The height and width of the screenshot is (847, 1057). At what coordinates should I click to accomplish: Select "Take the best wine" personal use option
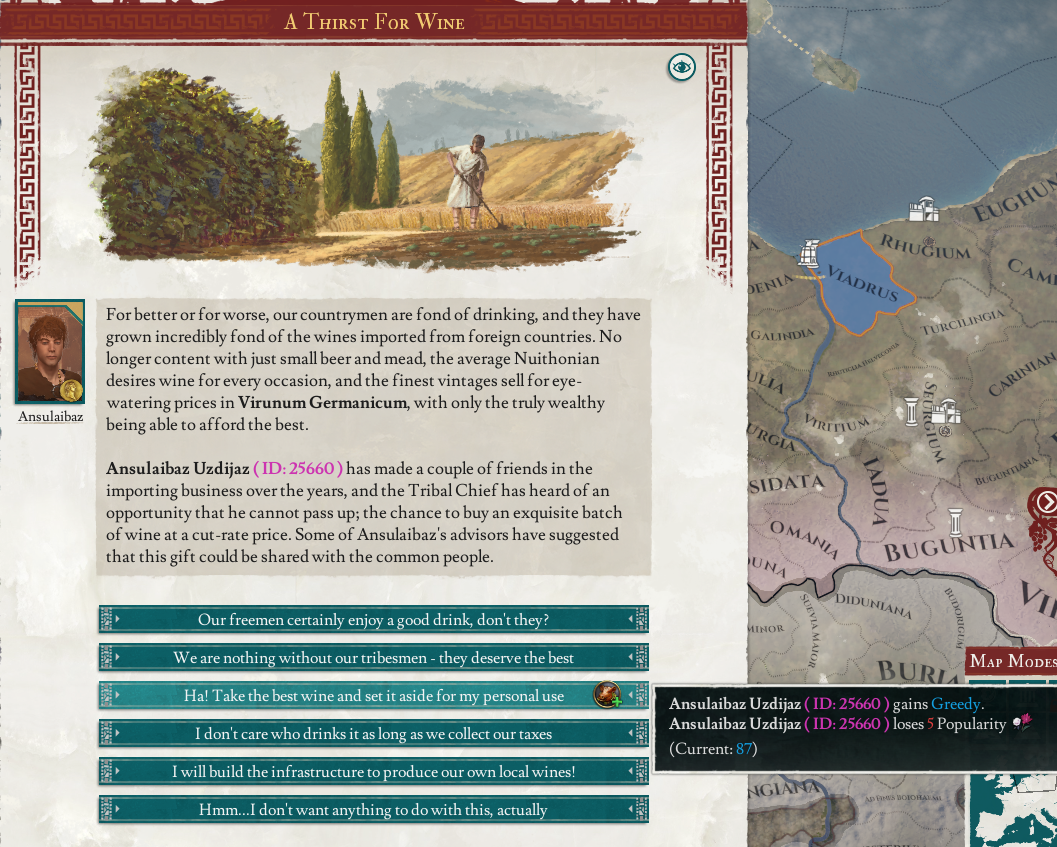[373, 696]
